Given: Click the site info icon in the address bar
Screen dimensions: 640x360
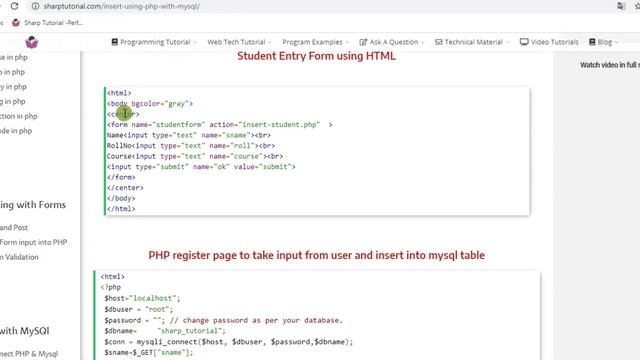Looking at the screenshot, I should coord(36,6).
